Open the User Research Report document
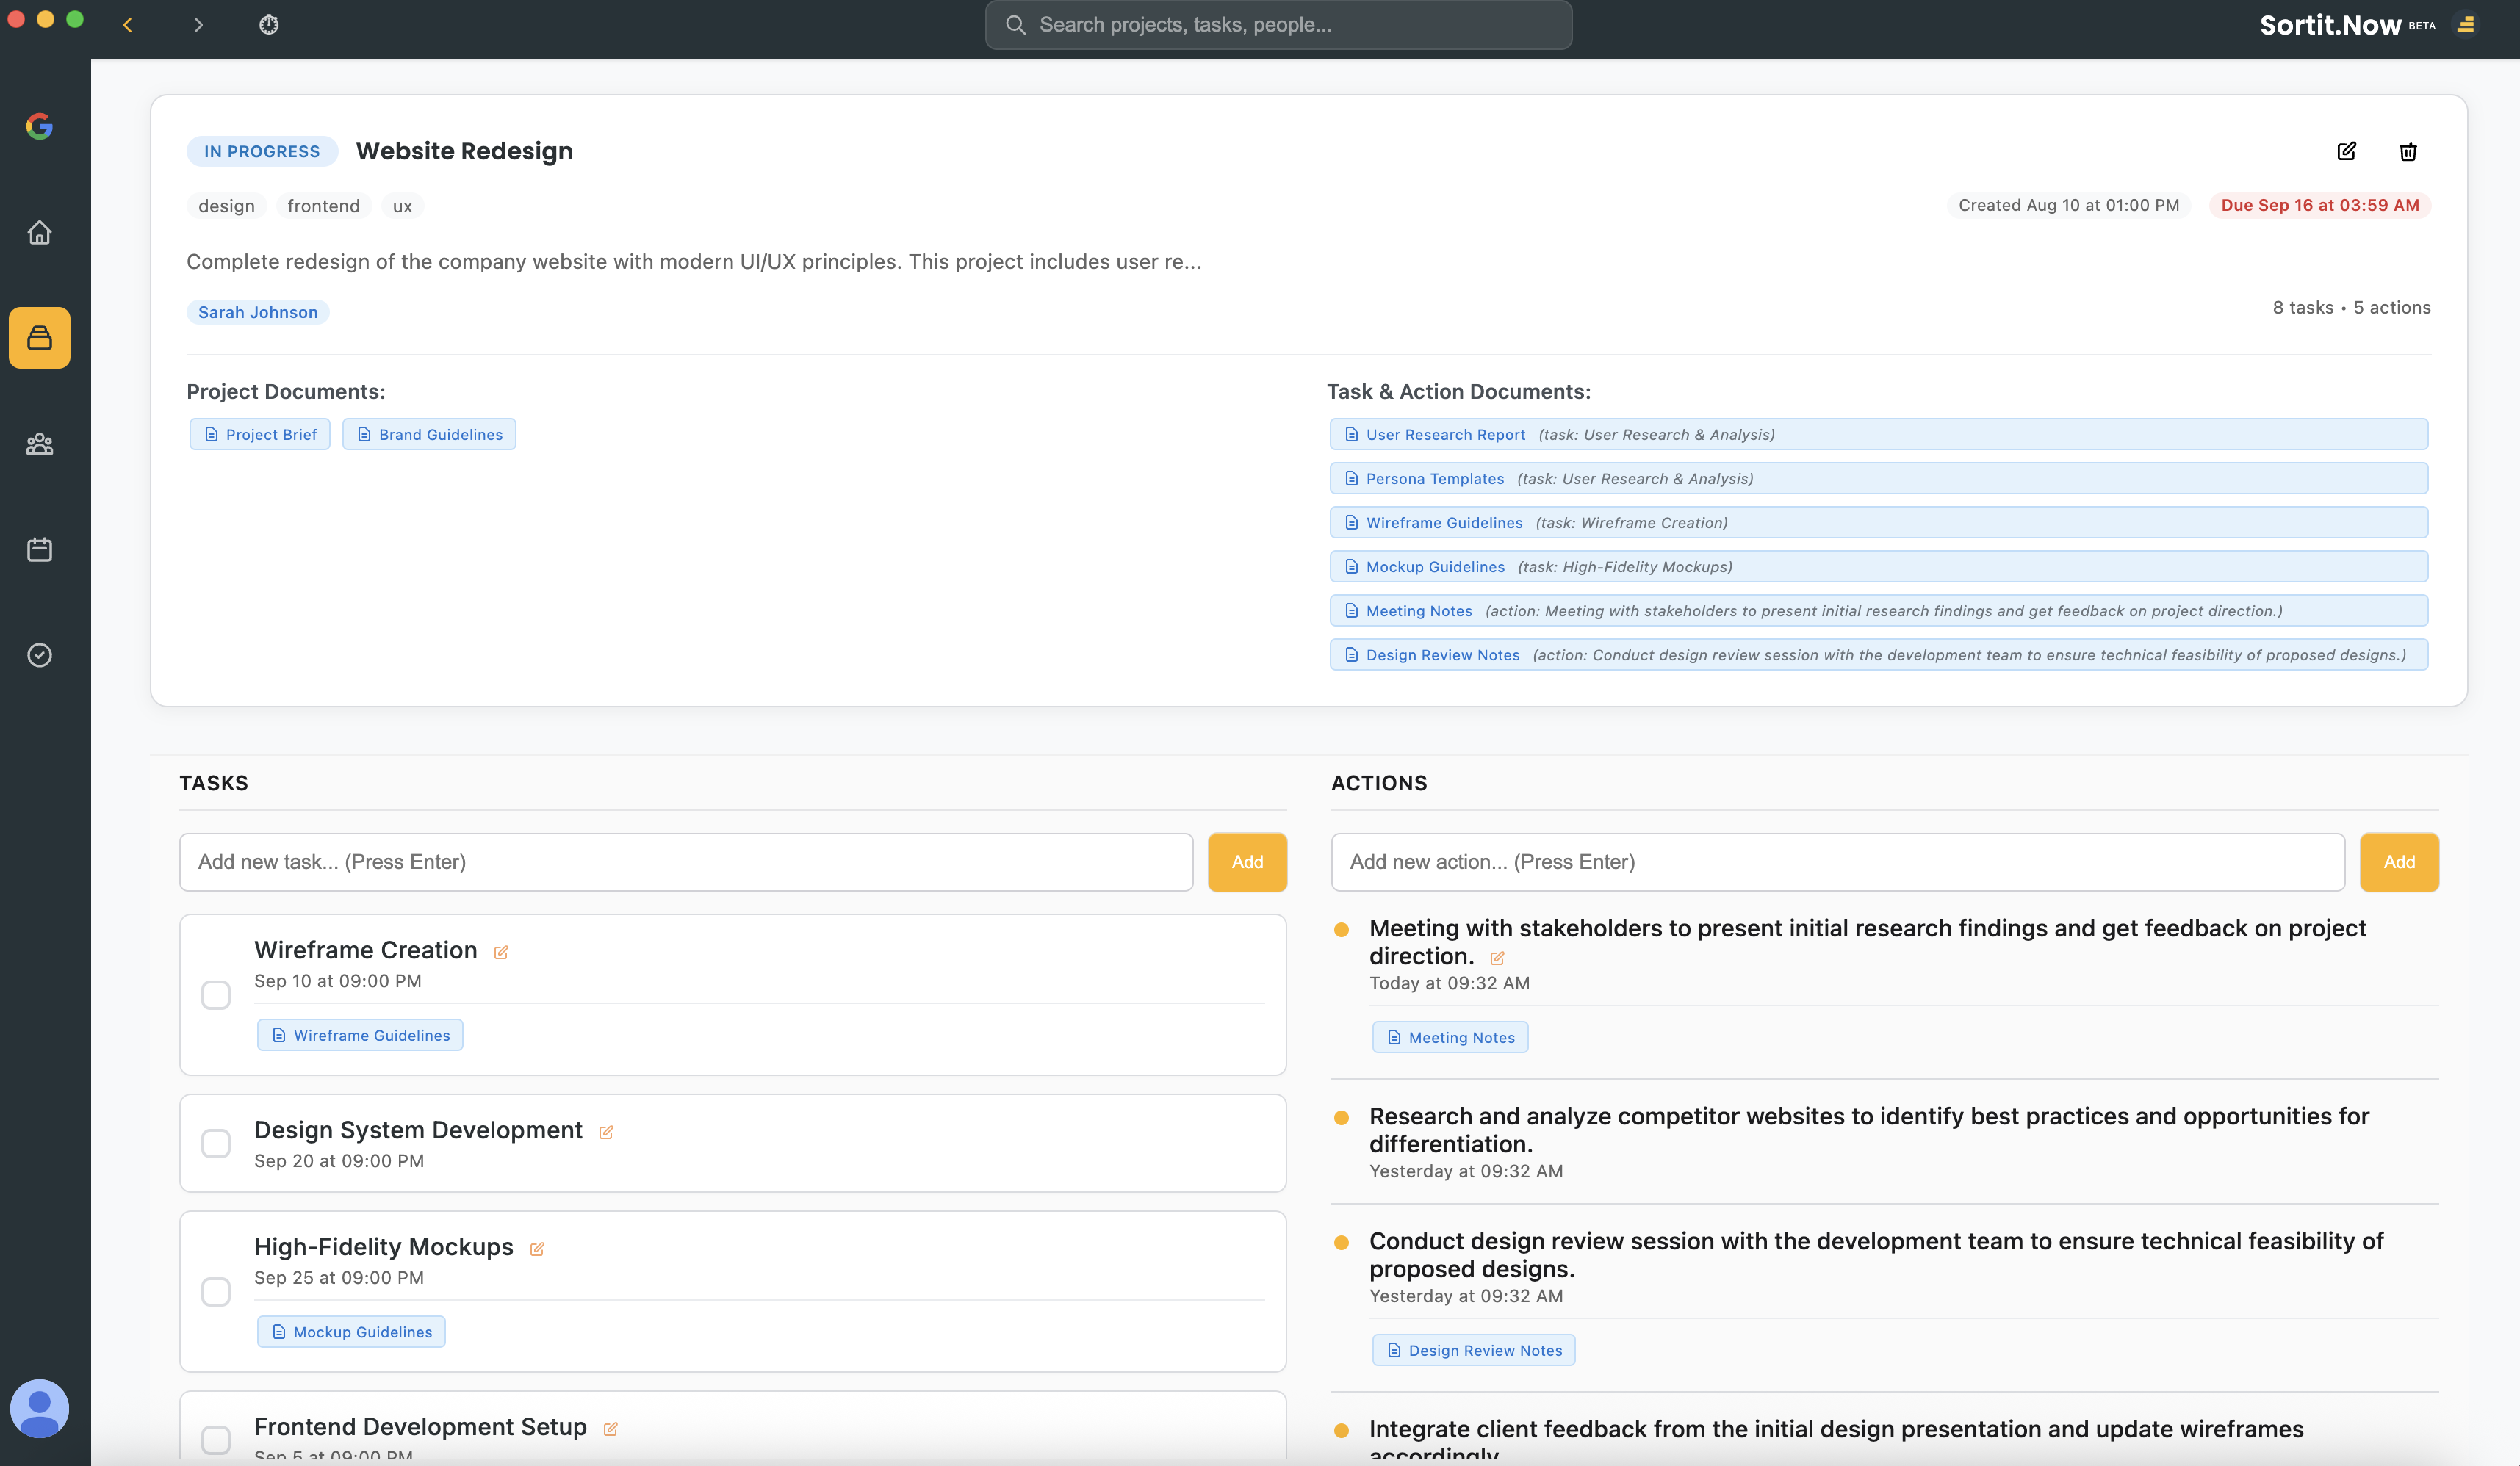2520x1466 pixels. pyautogui.click(x=1445, y=434)
